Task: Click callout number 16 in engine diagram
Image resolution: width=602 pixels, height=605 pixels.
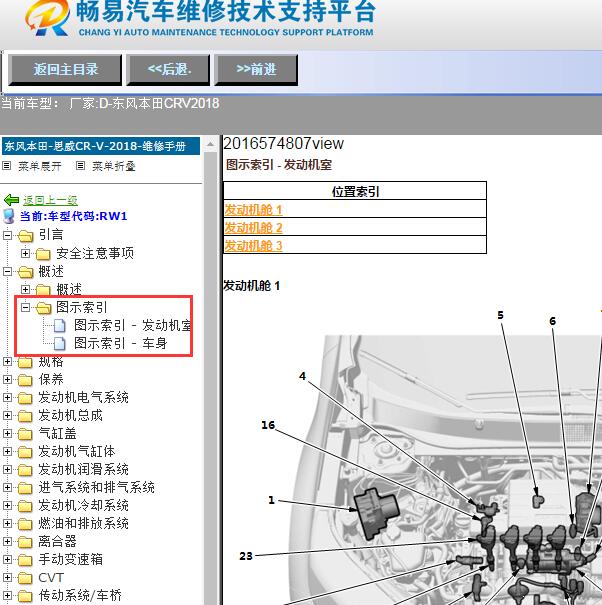Action: pyautogui.click(x=268, y=425)
